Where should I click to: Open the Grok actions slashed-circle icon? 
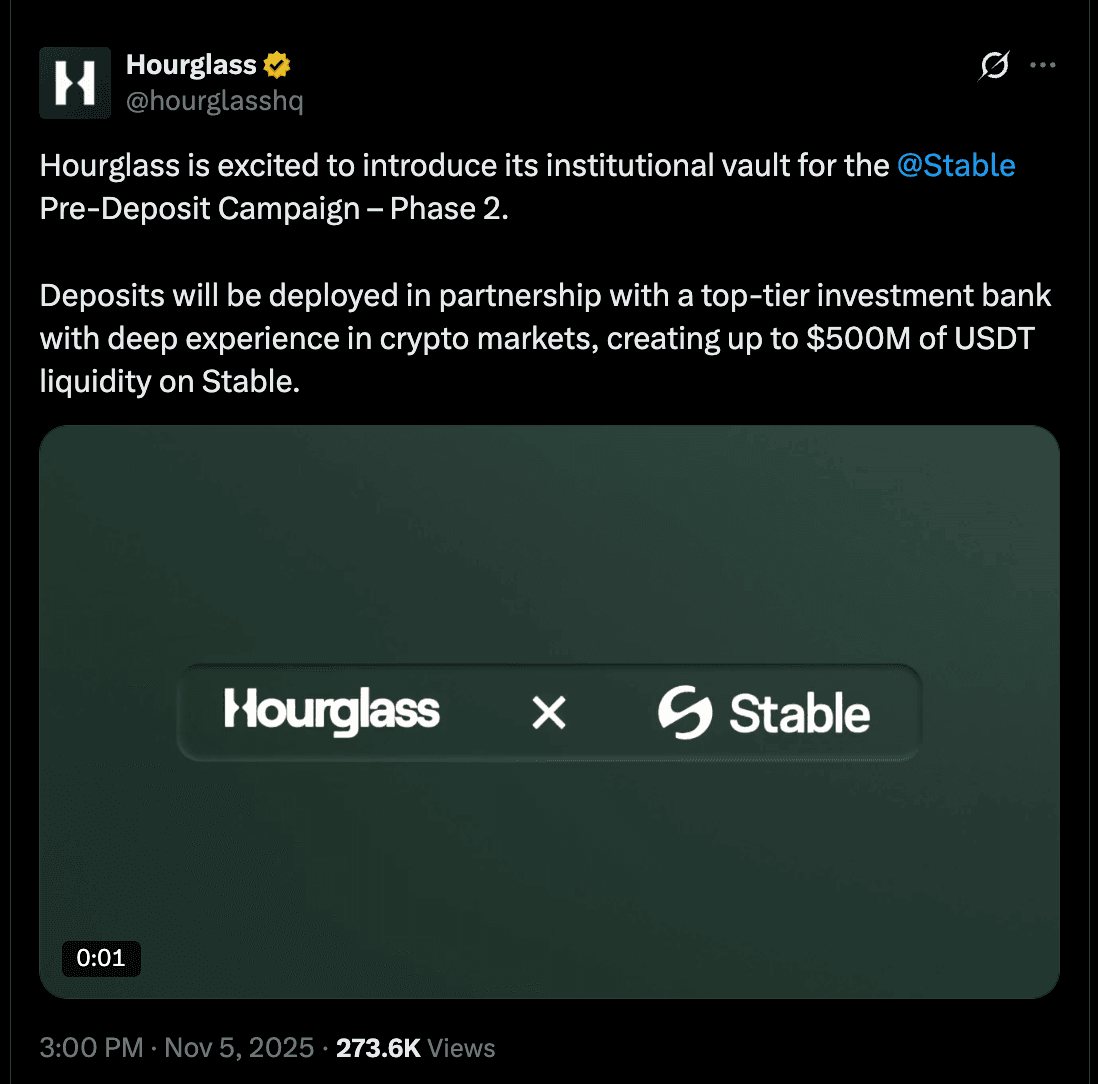(x=993, y=63)
